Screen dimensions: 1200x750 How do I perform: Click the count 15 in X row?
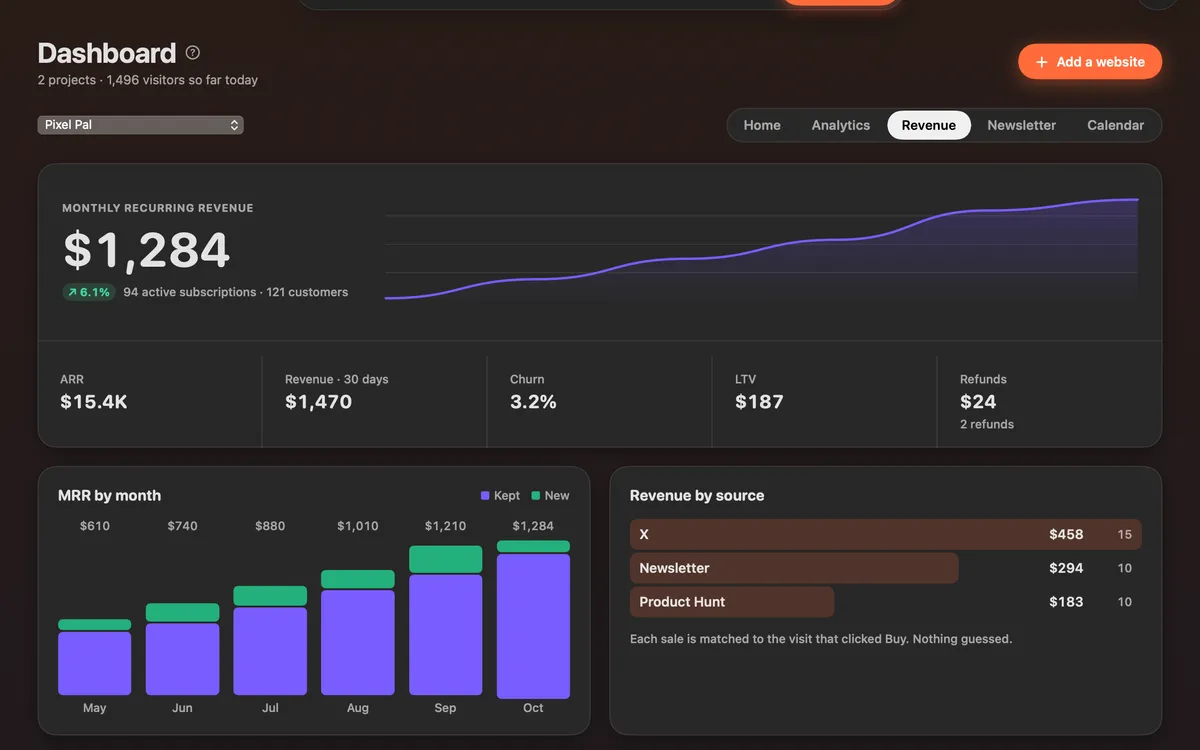tap(1125, 534)
